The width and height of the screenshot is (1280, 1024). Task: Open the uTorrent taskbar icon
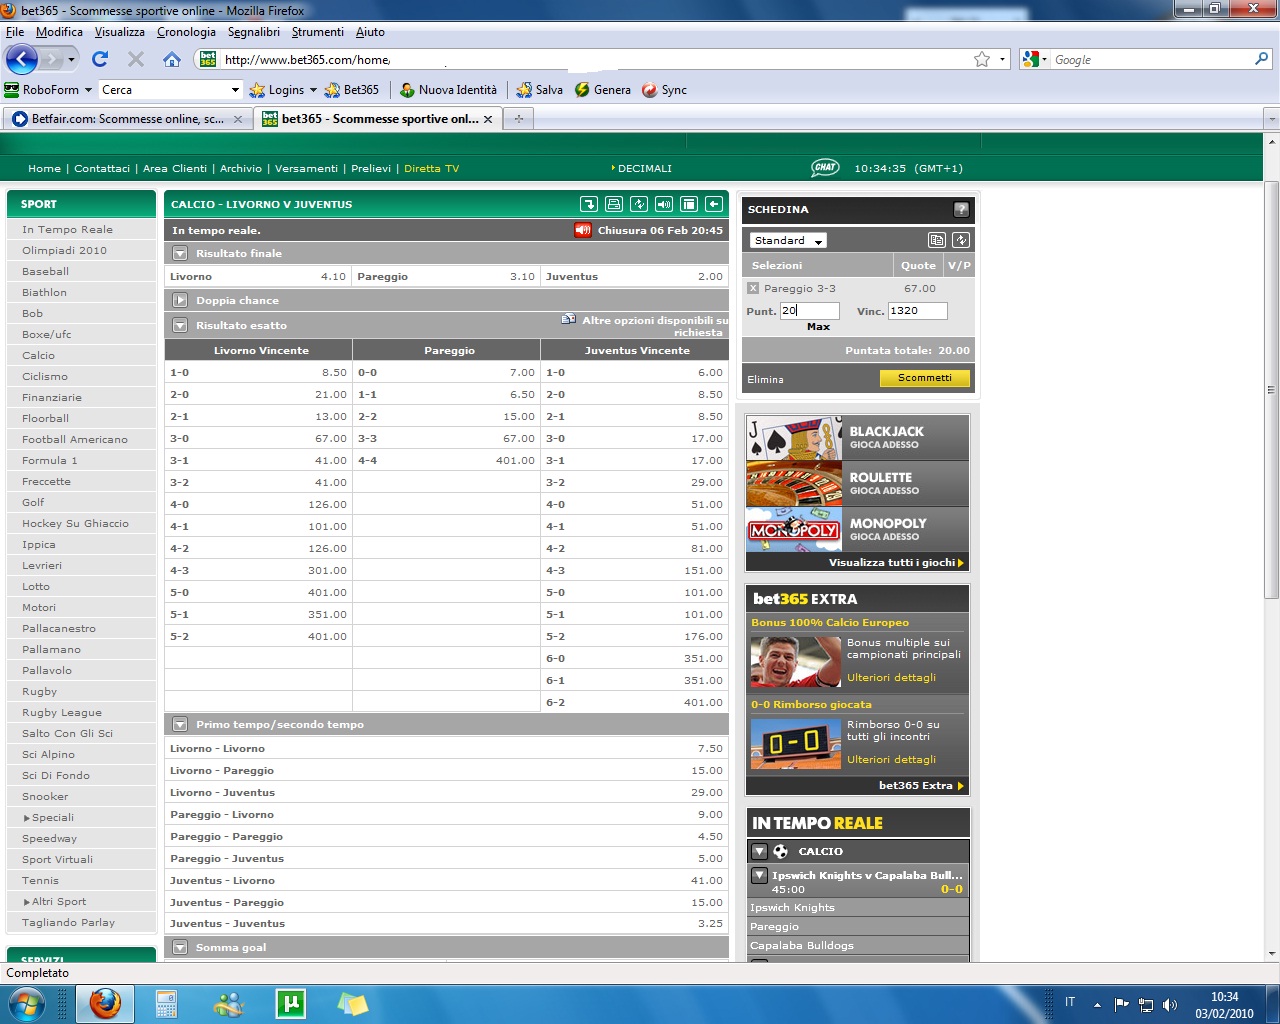pos(291,1003)
